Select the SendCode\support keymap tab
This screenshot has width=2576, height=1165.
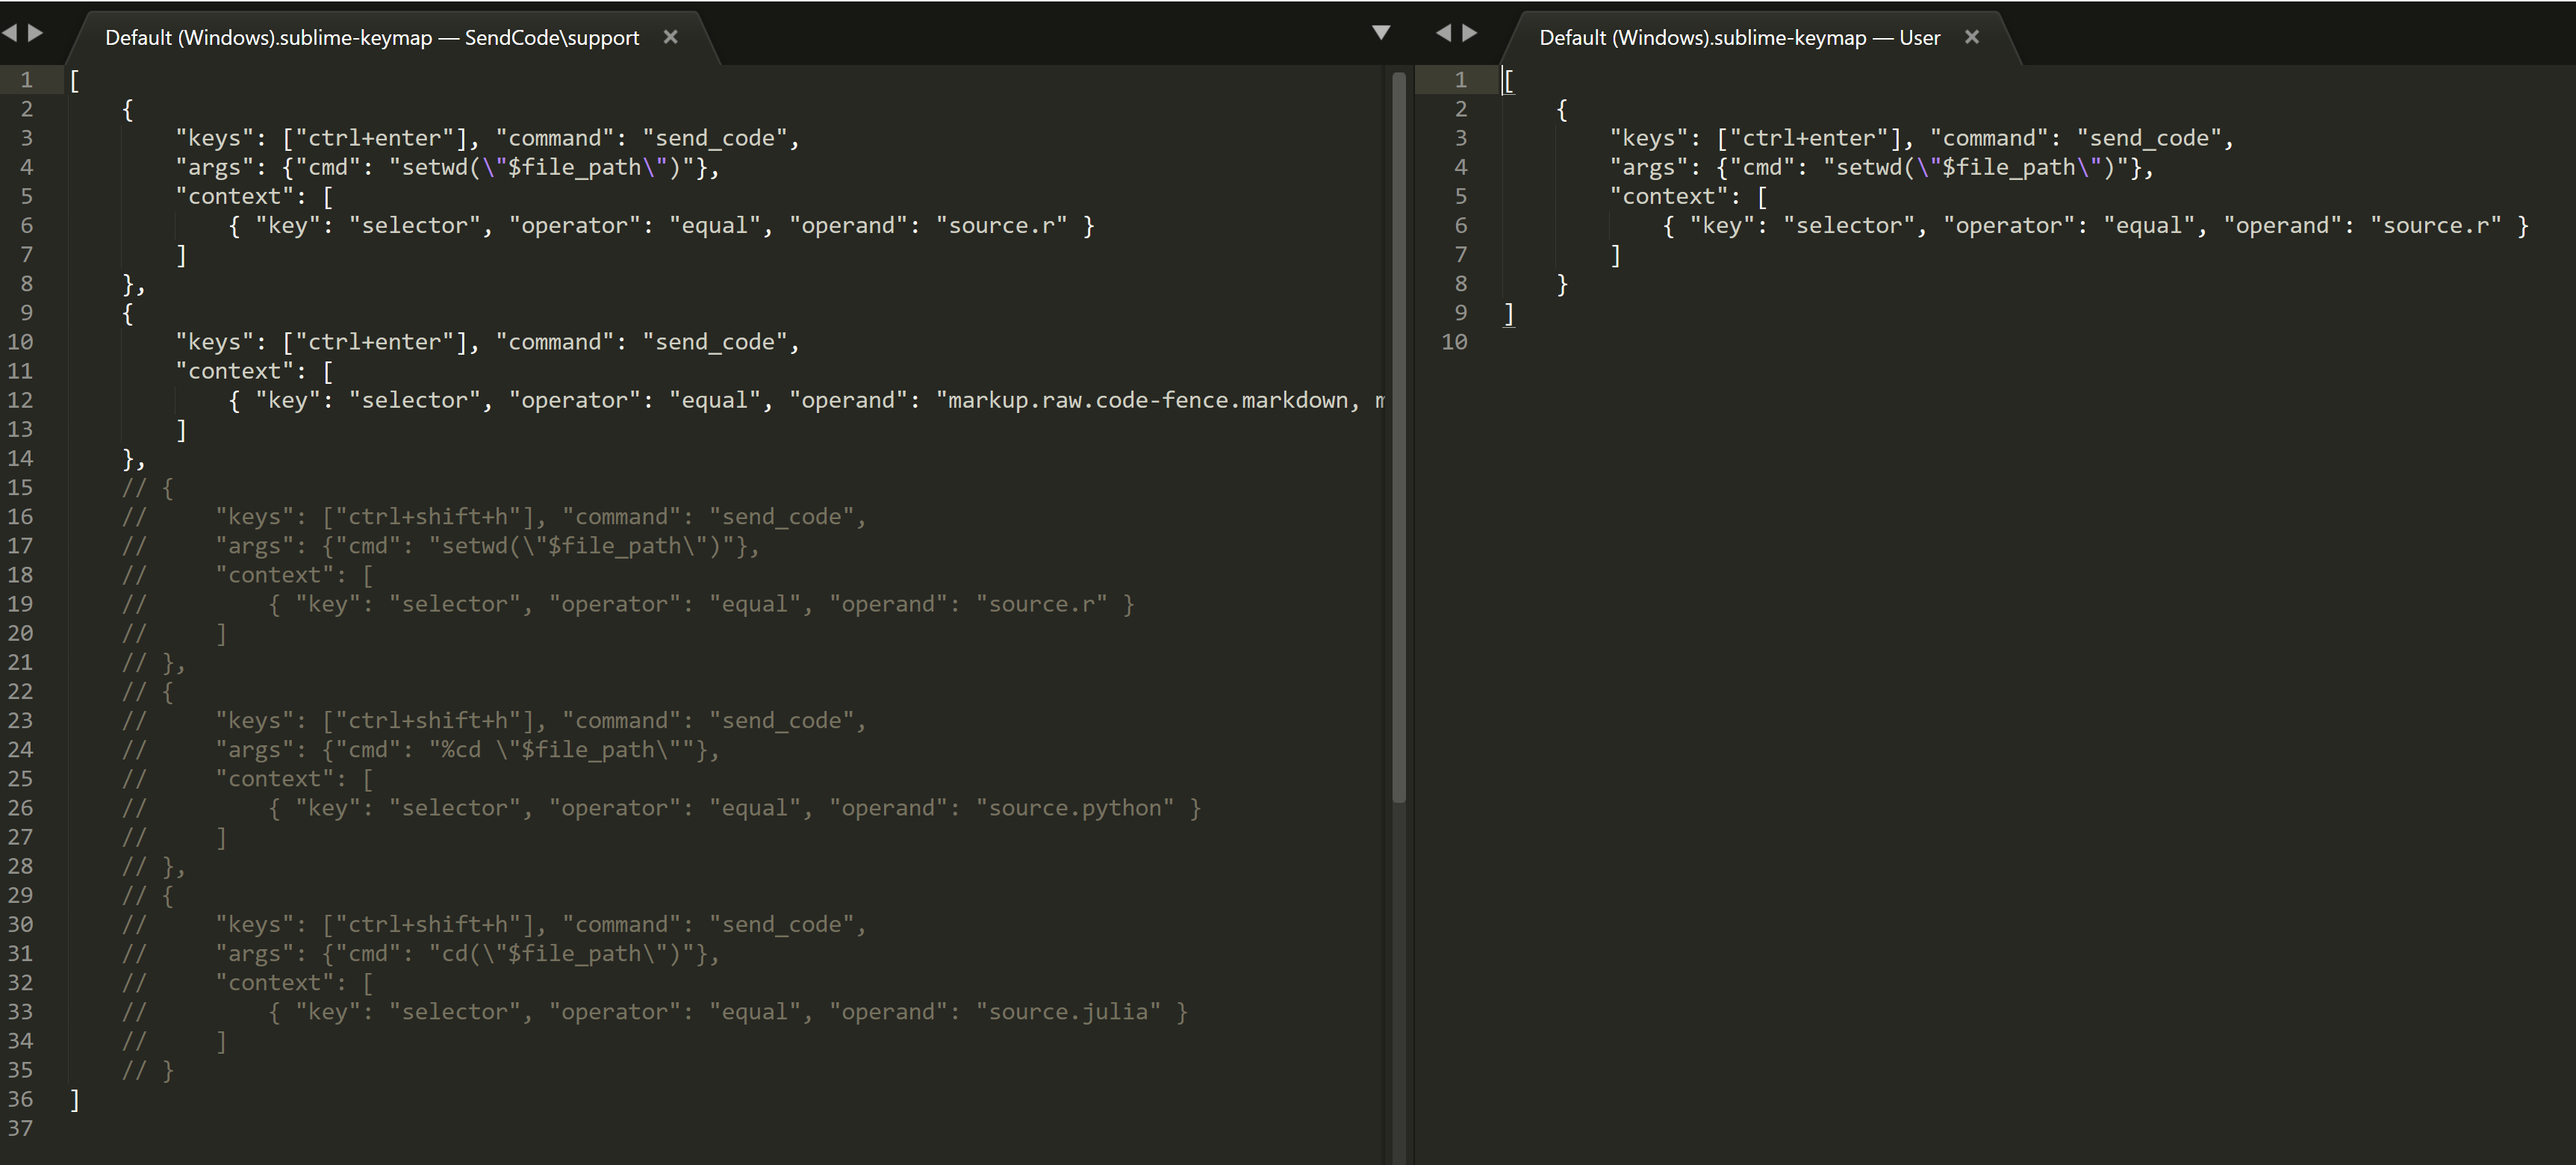(x=370, y=37)
